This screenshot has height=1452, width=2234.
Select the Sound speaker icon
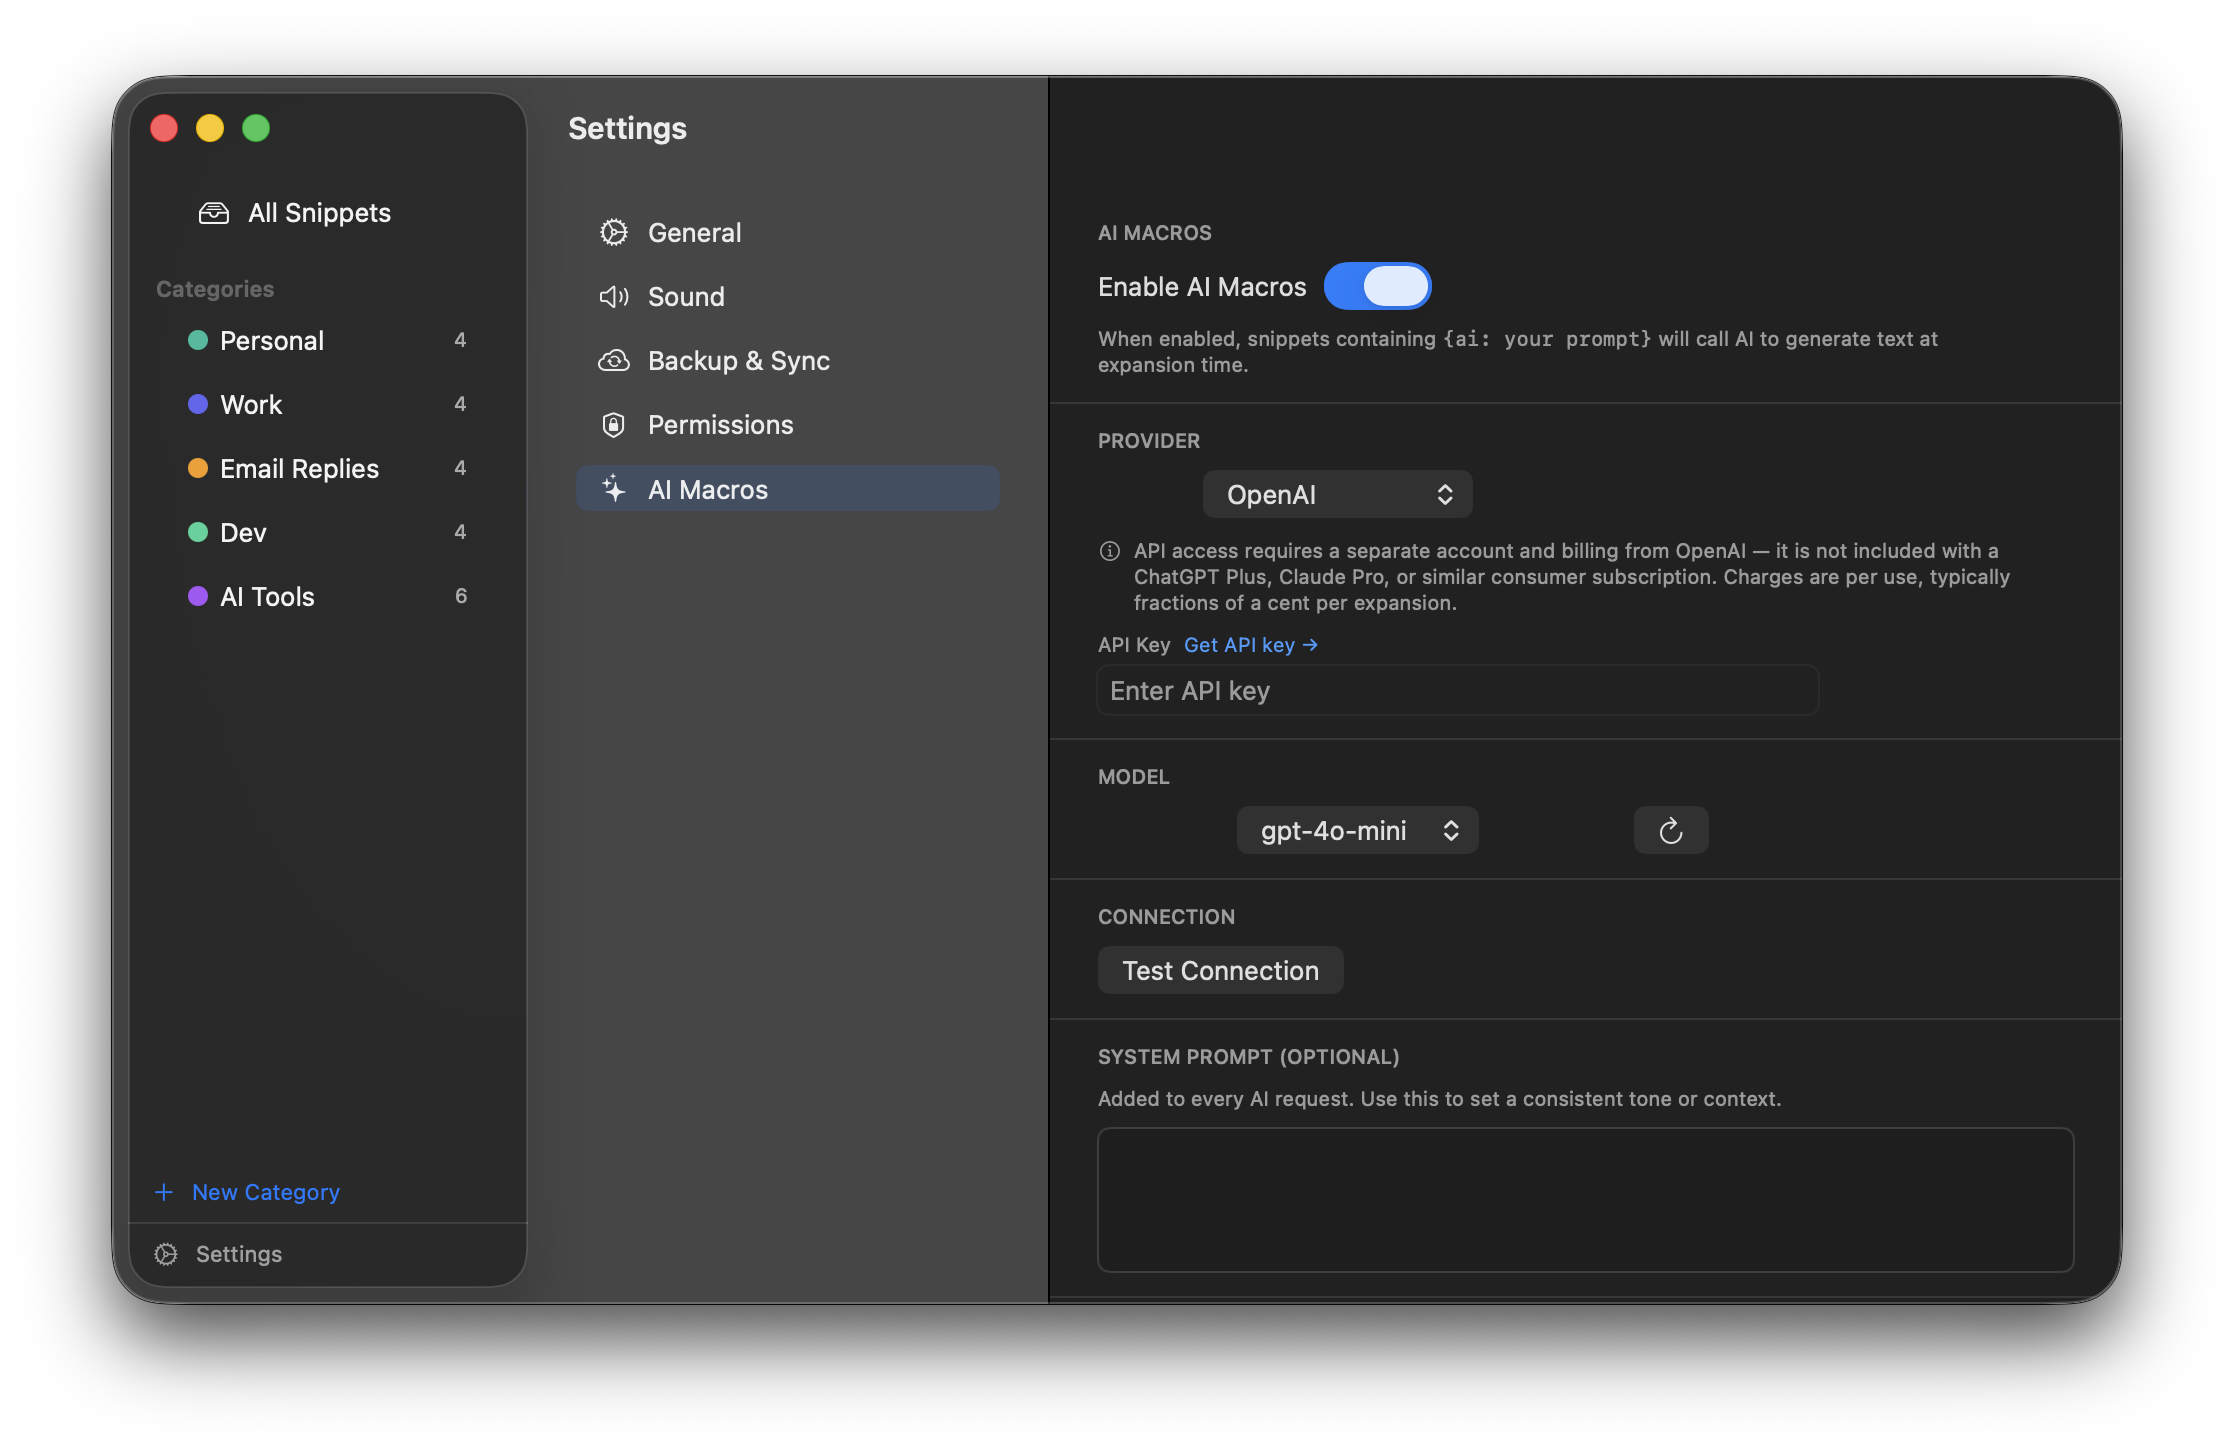pyautogui.click(x=613, y=296)
